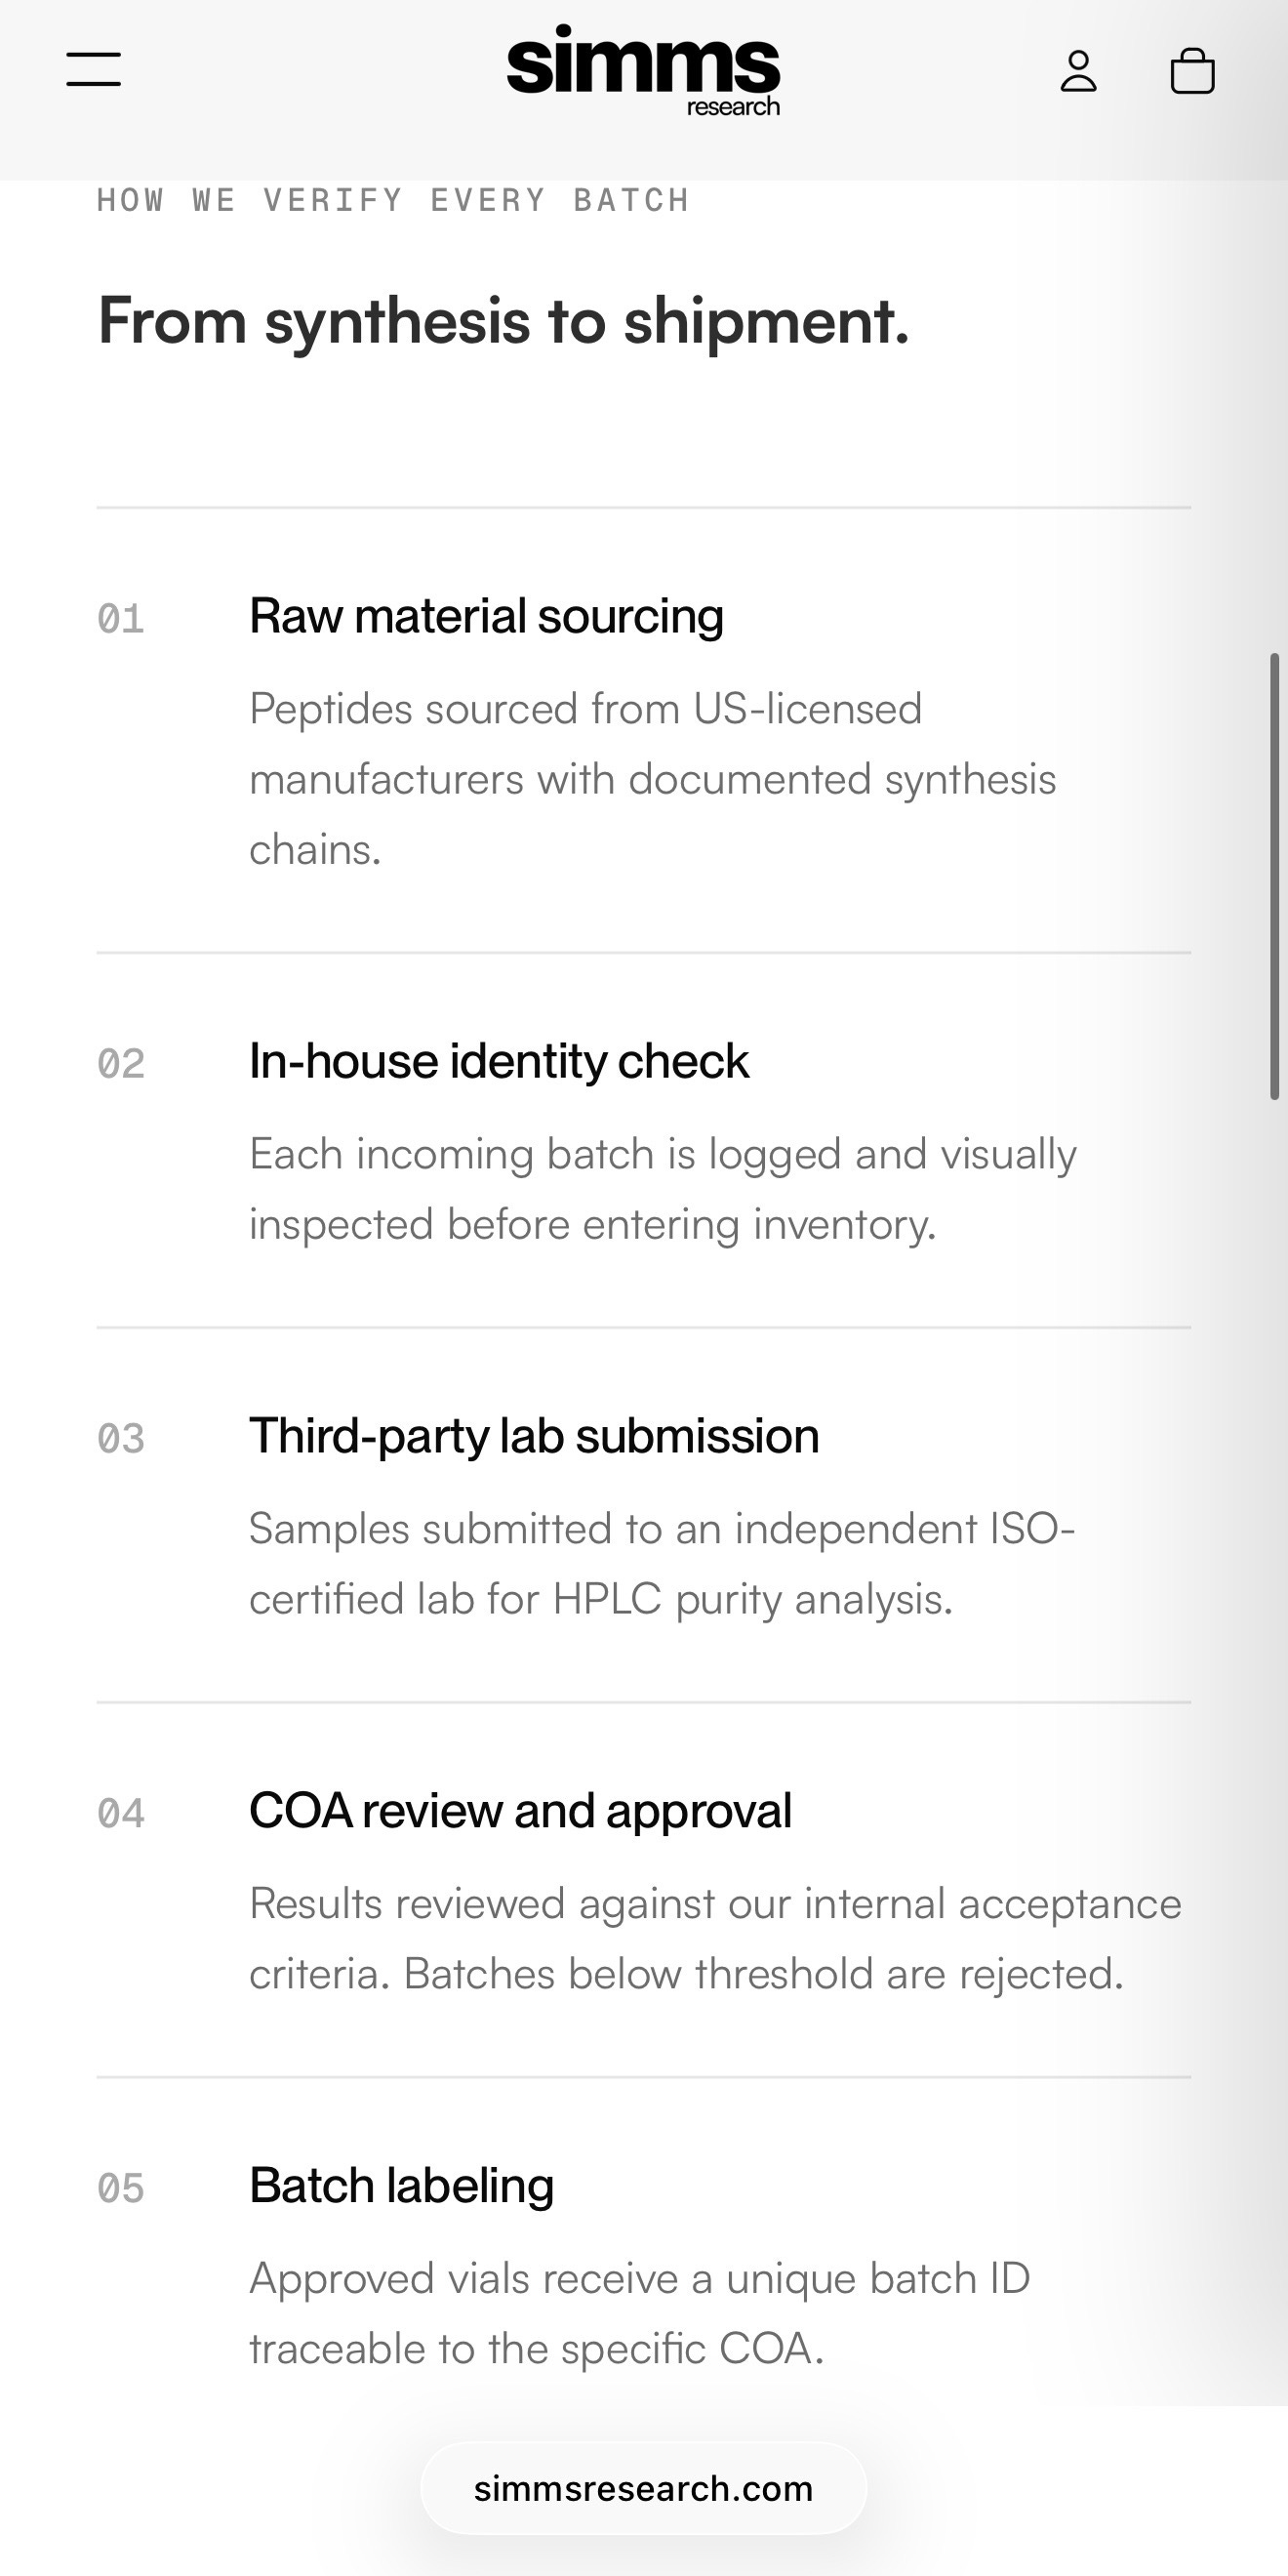Click the step number 03 label
This screenshot has width=1288, height=2576.
pyautogui.click(x=121, y=1439)
